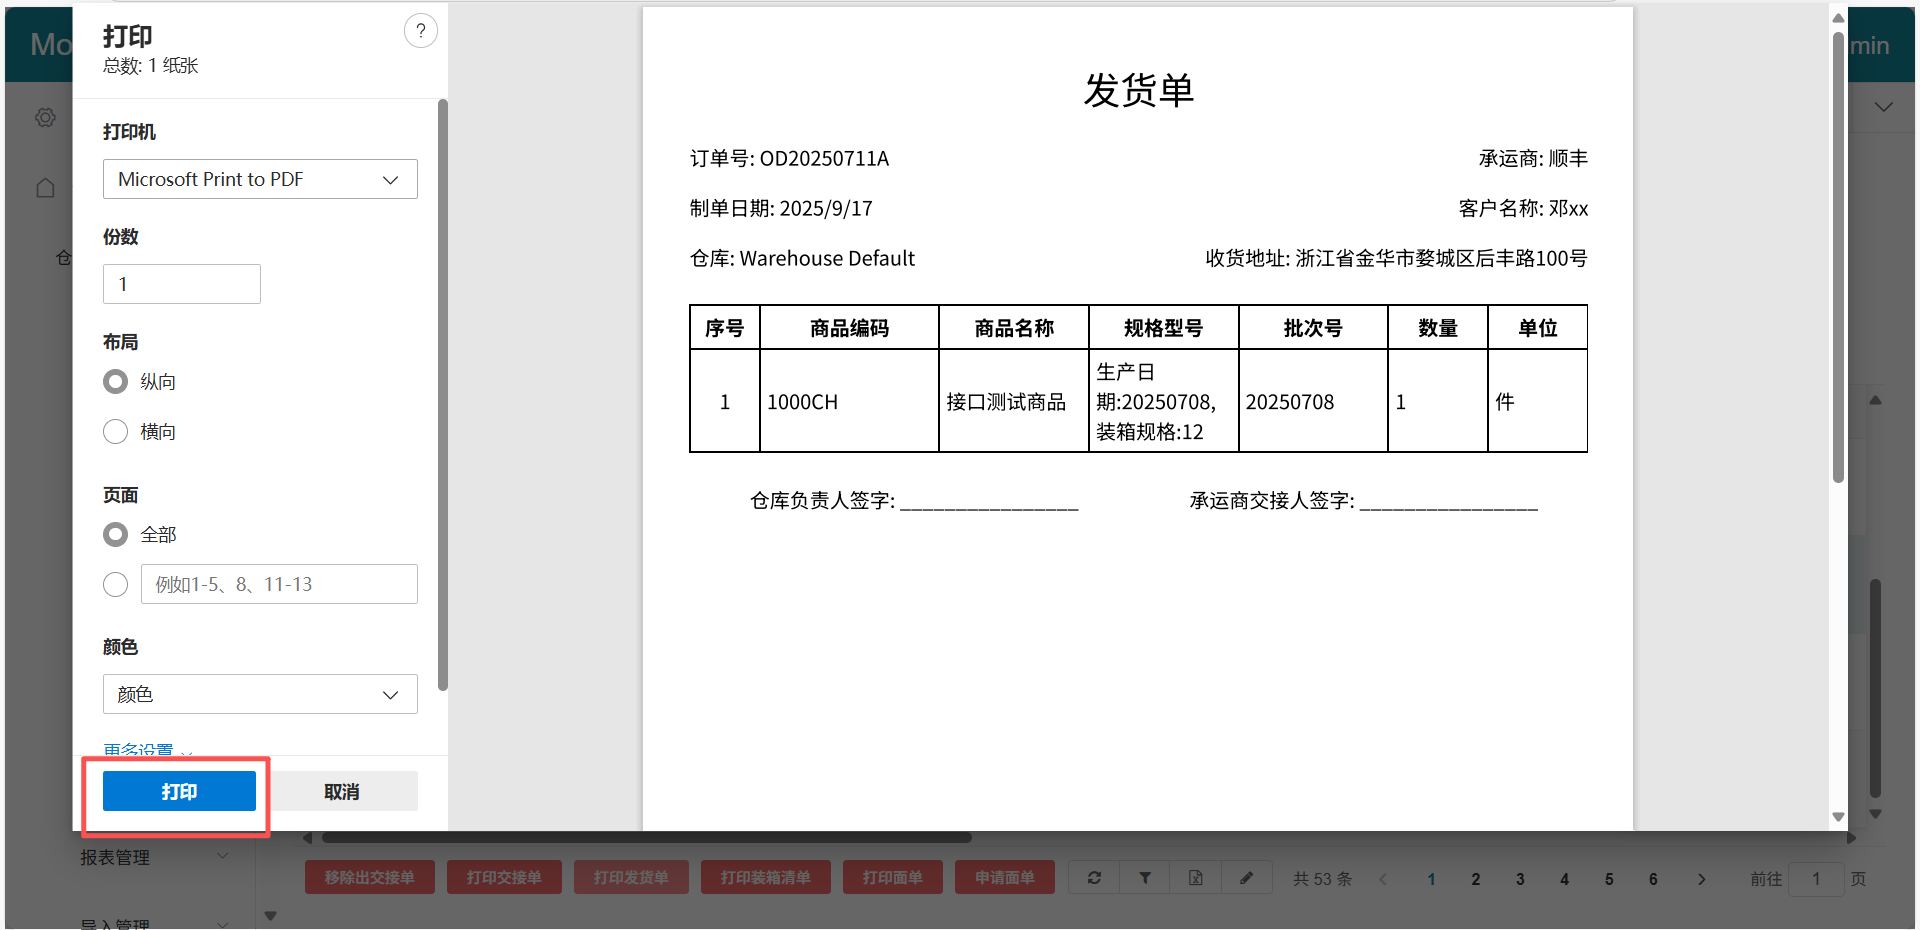Jump to results page 4
The image size is (1920, 930).
coord(1564,879)
